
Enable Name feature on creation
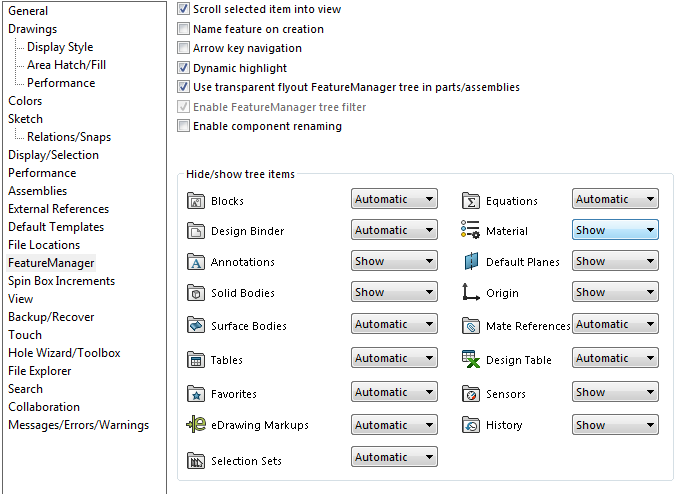point(183,30)
